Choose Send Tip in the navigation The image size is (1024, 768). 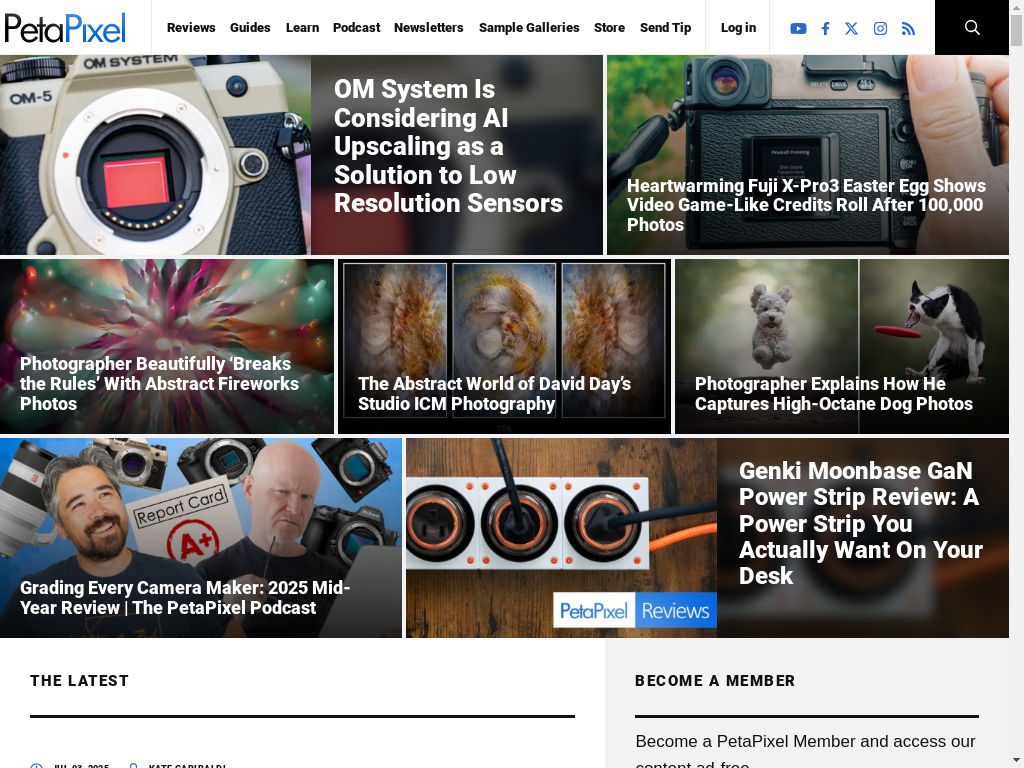[665, 27]
